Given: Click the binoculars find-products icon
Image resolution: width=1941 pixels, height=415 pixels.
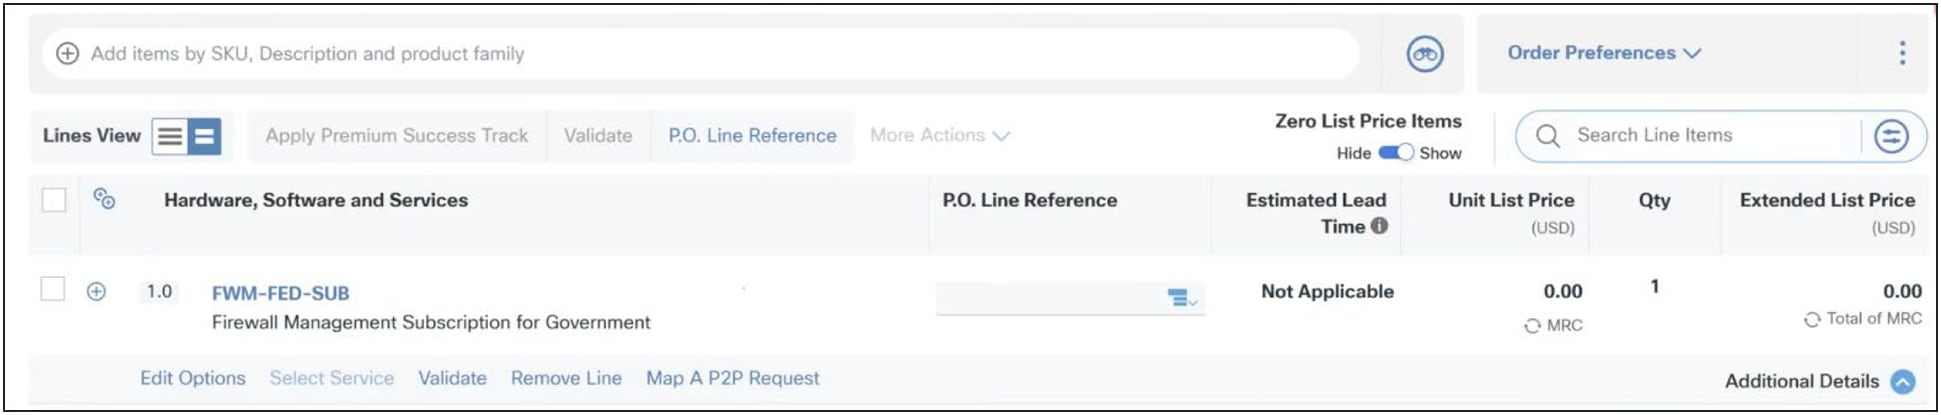Looking at the screenshot, I should (x=1425, y=54).
